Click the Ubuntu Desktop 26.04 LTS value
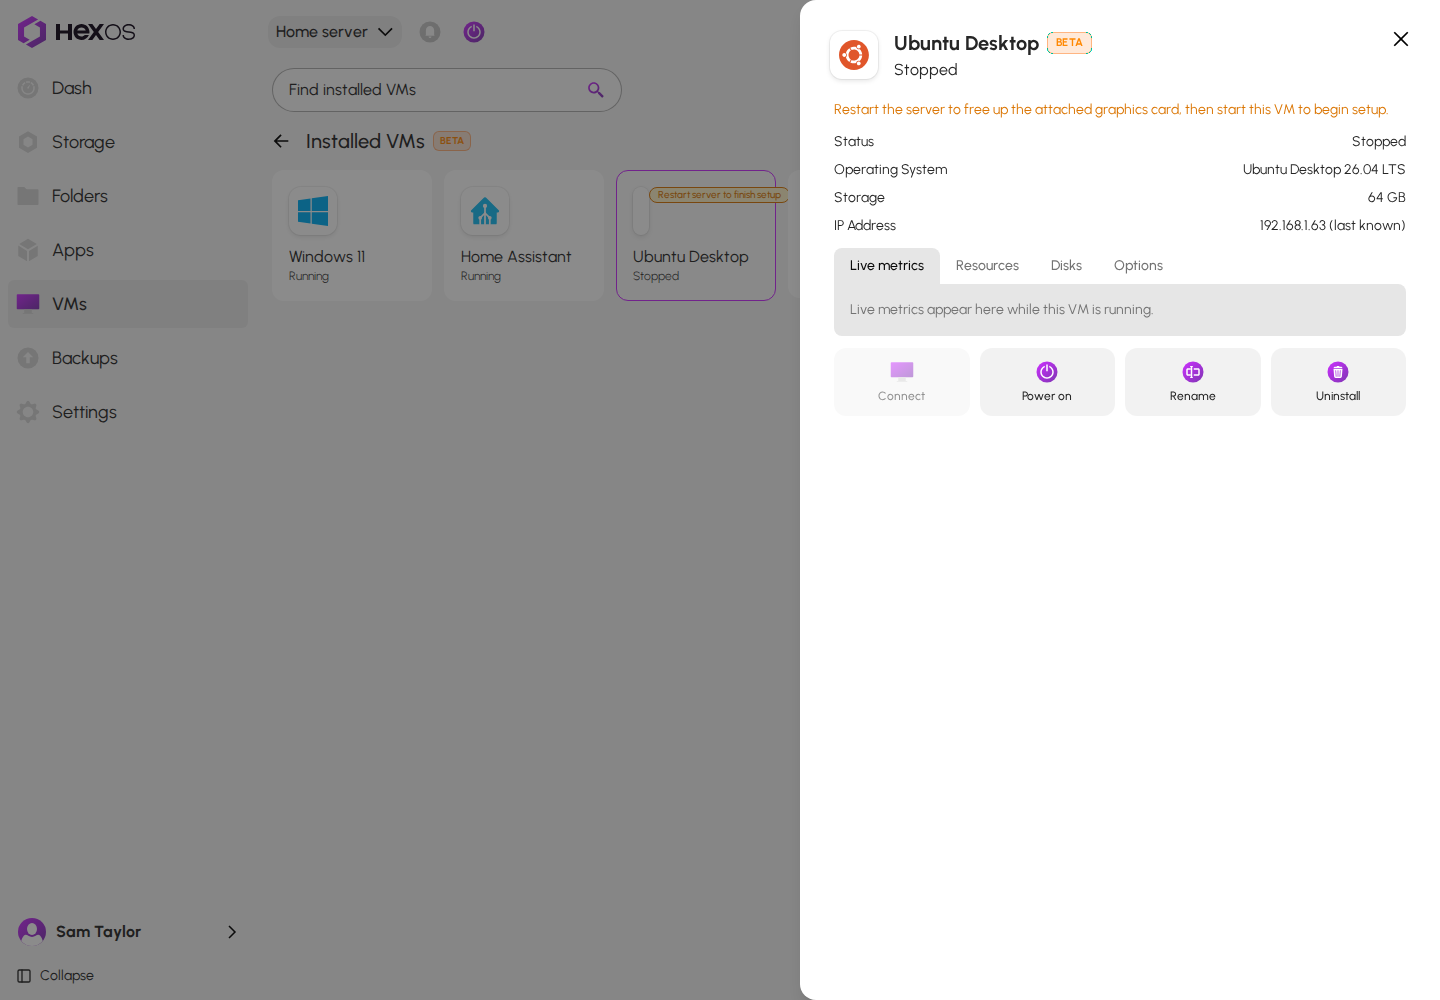1440x1000 pixels. pos(1324,169)
